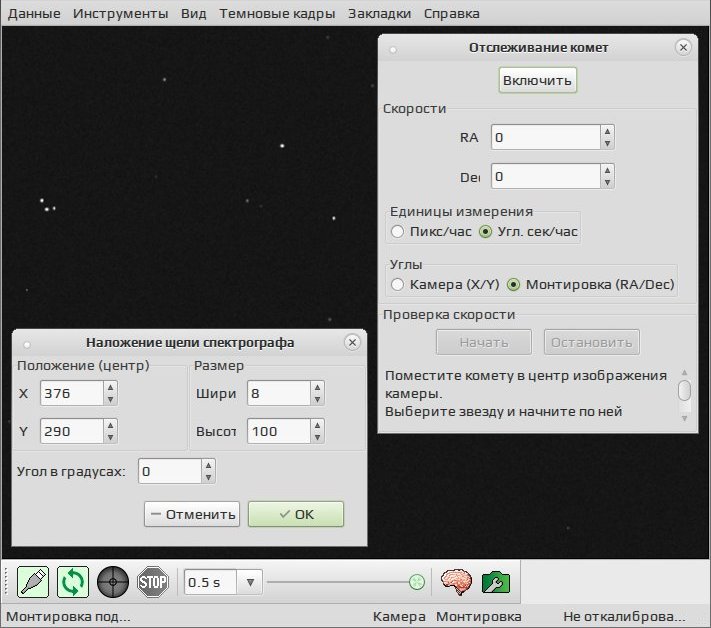This screenshot has height=628, width=711.
Task: Decrease Dec speed with down arrow
Action: (607, 183)
